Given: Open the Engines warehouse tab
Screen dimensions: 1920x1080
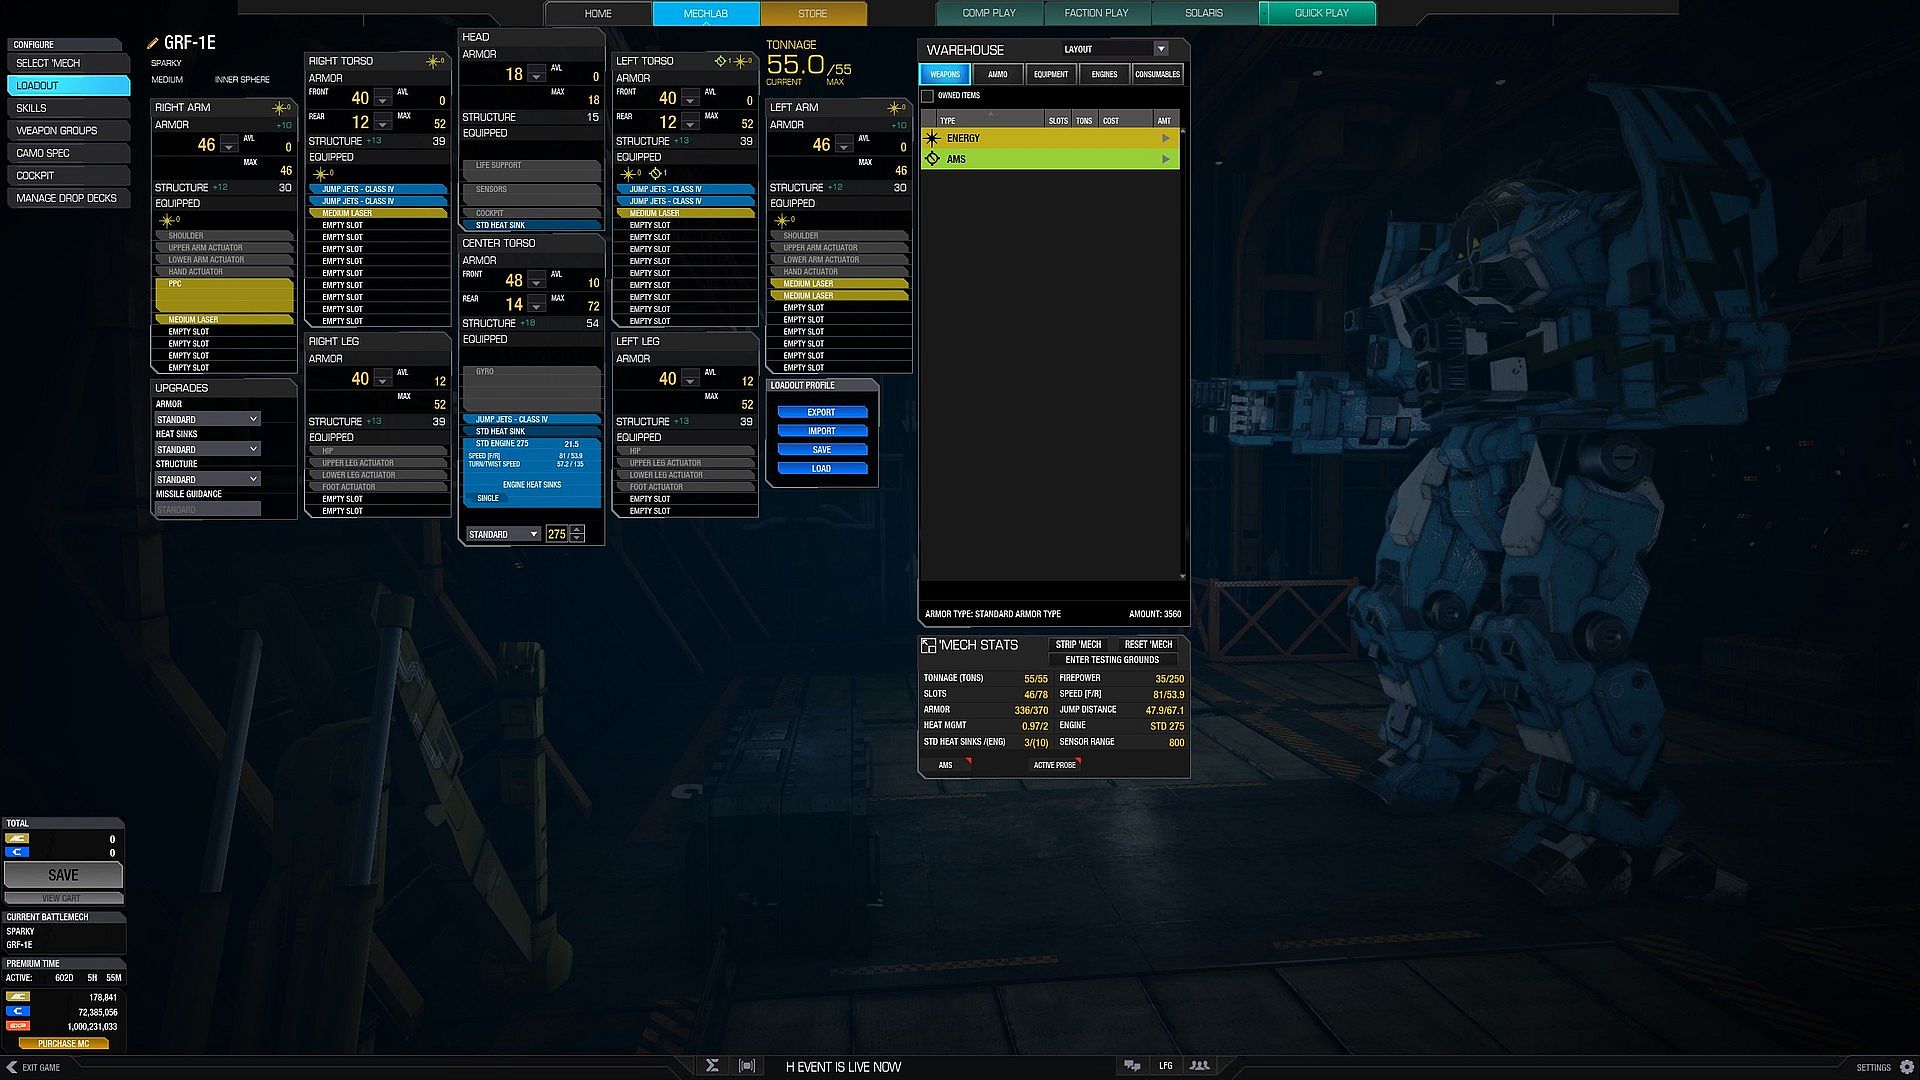Looking at the screenshot, I should point(1104,74).
